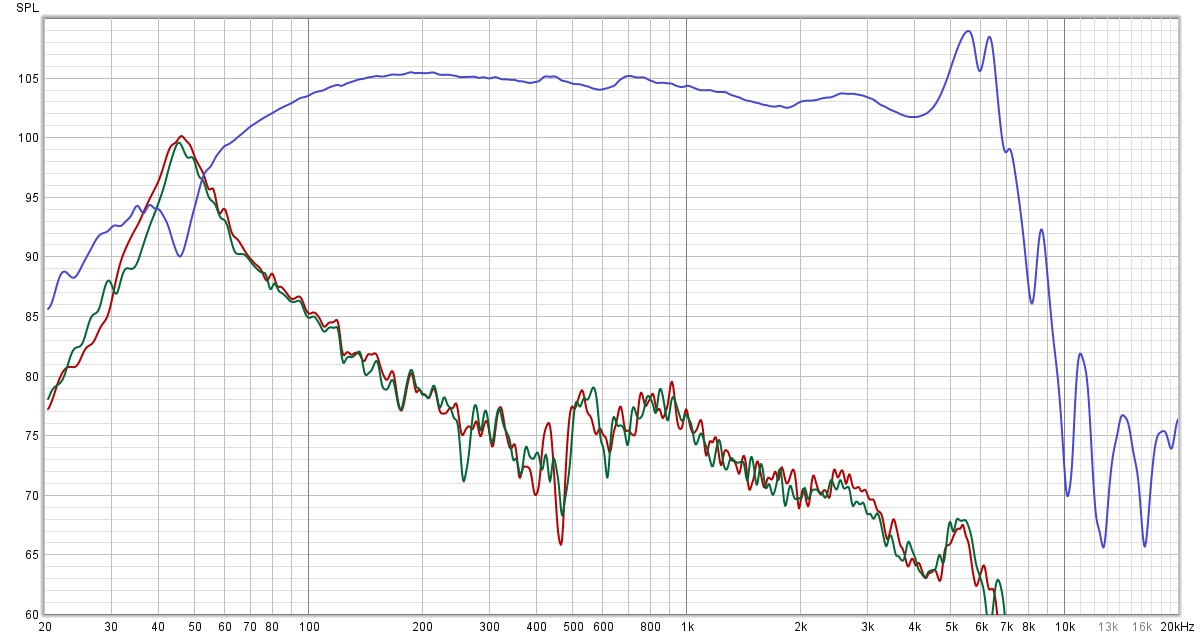
Task: Click the SPL axis label
Action: pos(28,8)
